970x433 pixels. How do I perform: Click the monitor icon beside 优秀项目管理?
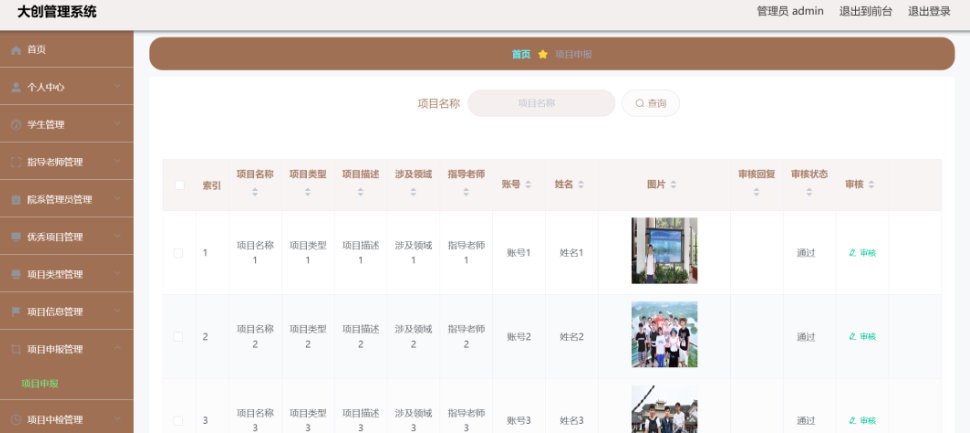coord(16,237)
